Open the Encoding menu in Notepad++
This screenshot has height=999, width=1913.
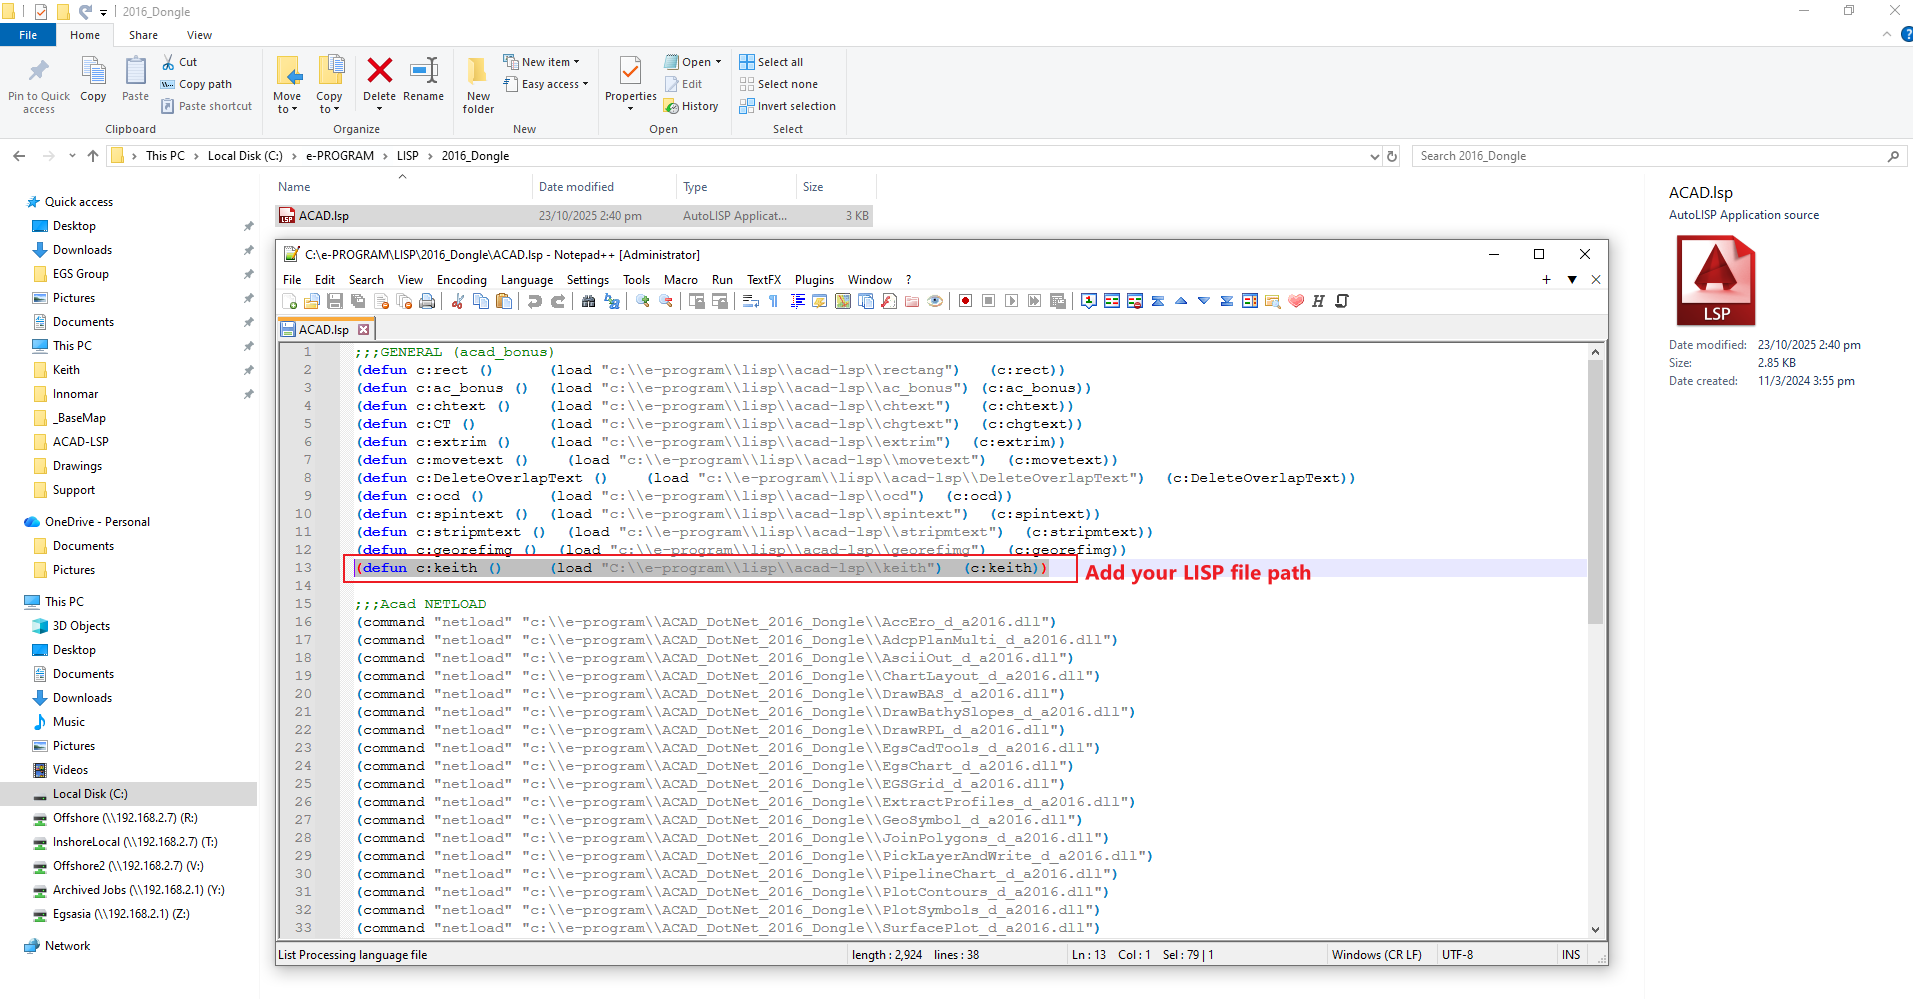pos(461,280)
